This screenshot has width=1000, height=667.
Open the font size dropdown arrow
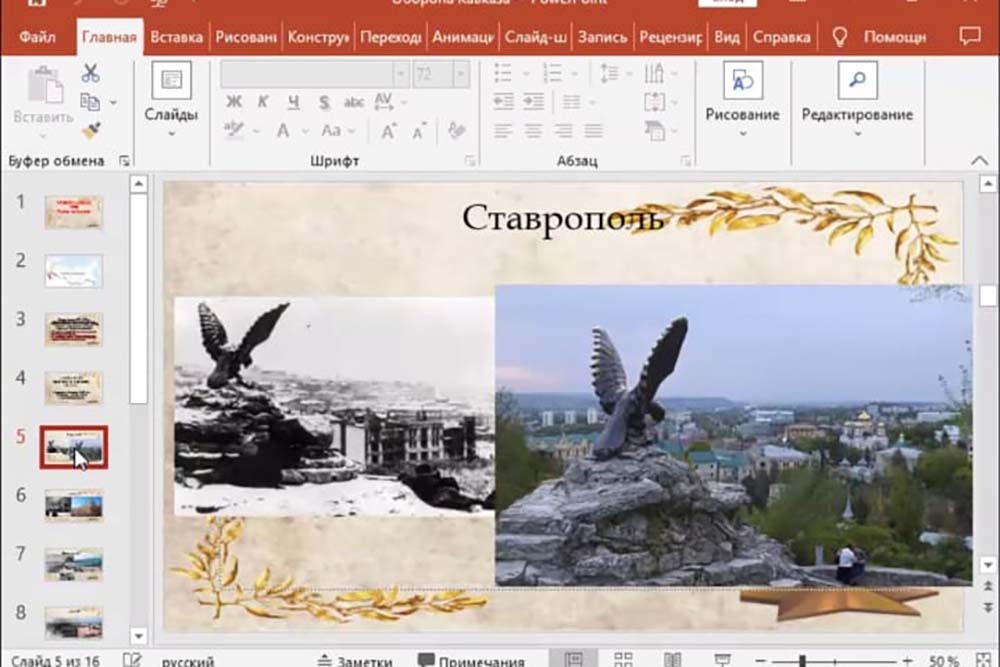[460, 75]
